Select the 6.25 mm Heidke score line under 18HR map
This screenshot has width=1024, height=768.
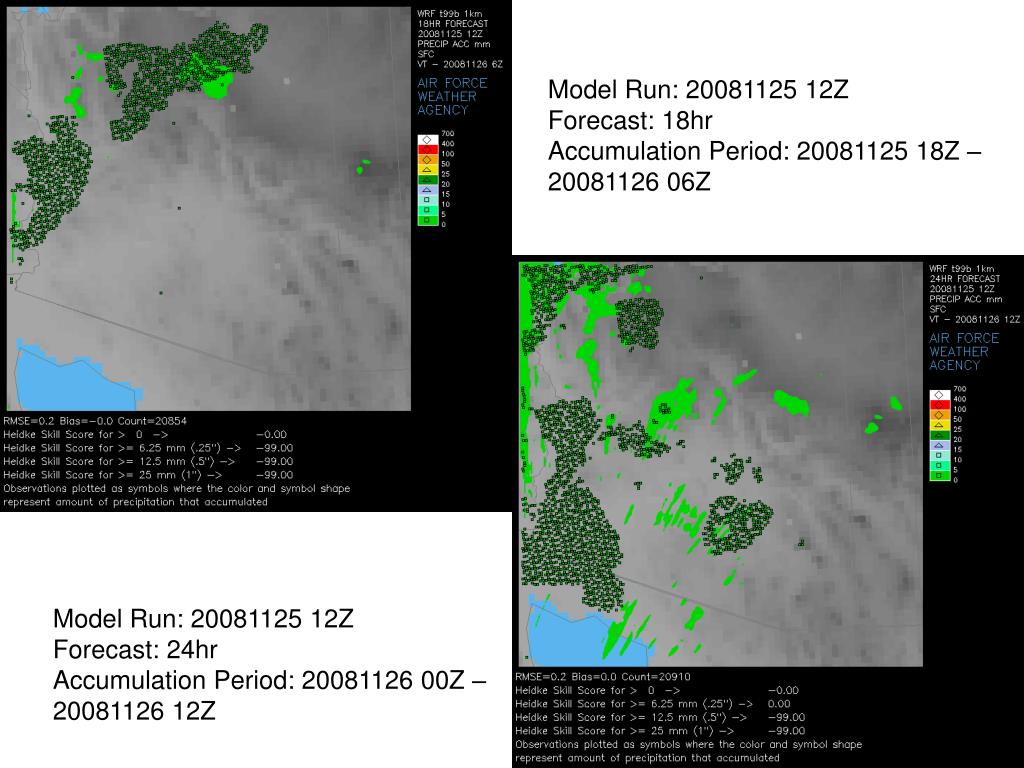(x=148, y=448)
